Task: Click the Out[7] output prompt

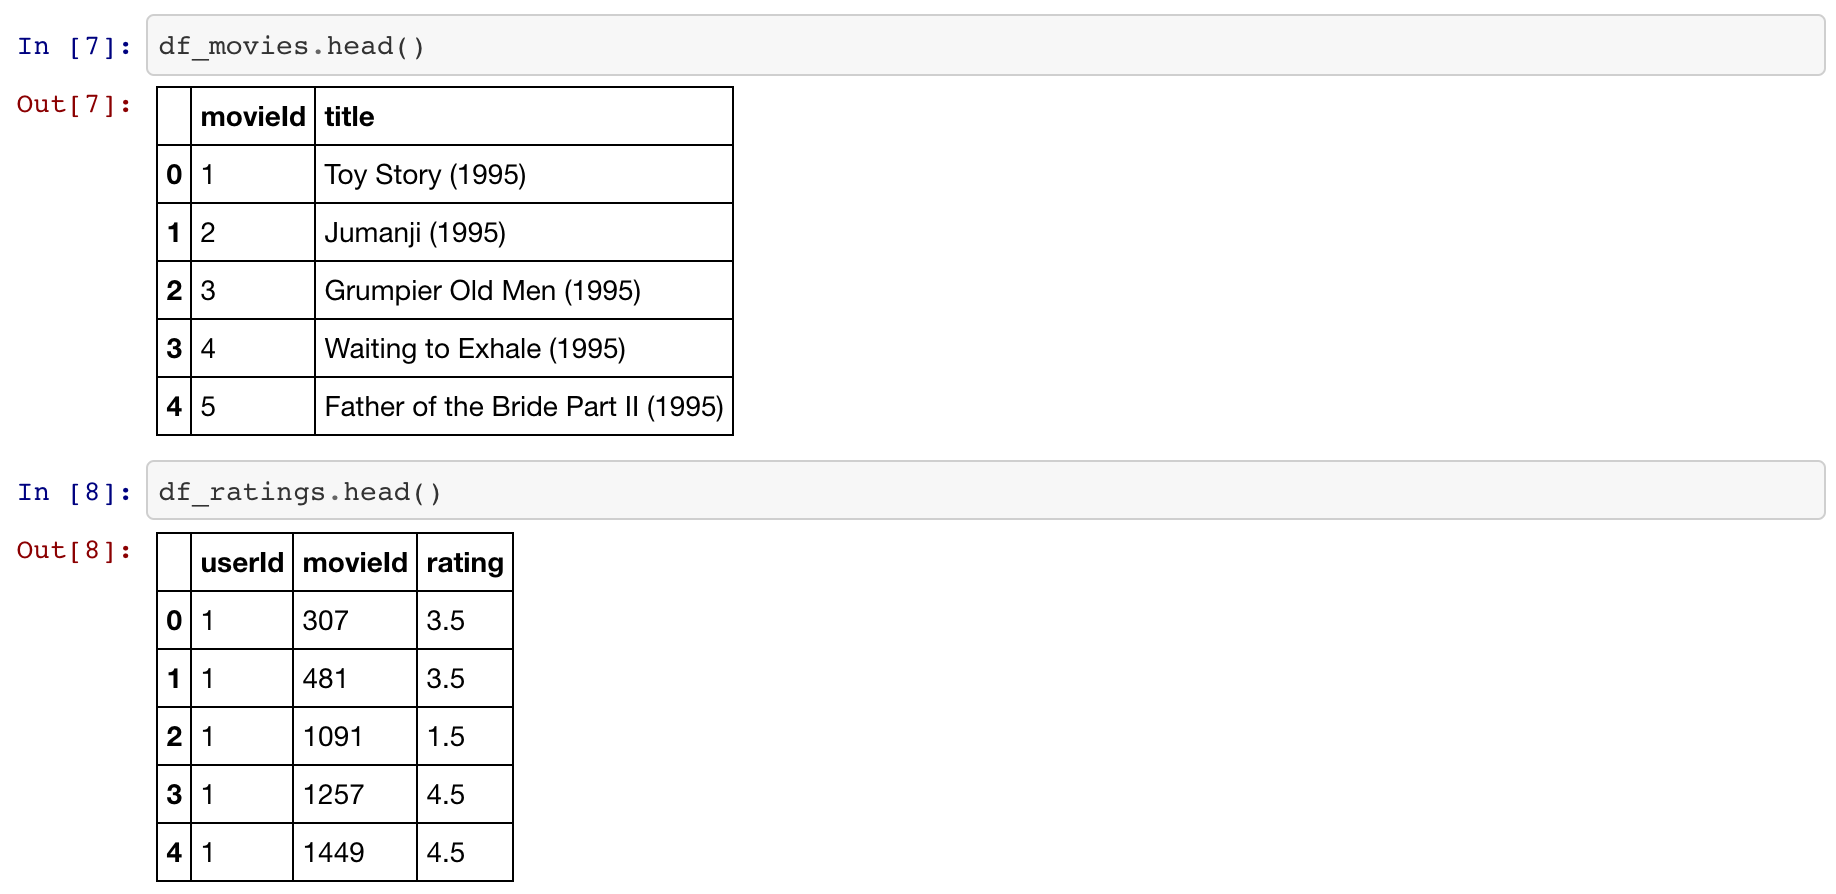Action: 75,104
